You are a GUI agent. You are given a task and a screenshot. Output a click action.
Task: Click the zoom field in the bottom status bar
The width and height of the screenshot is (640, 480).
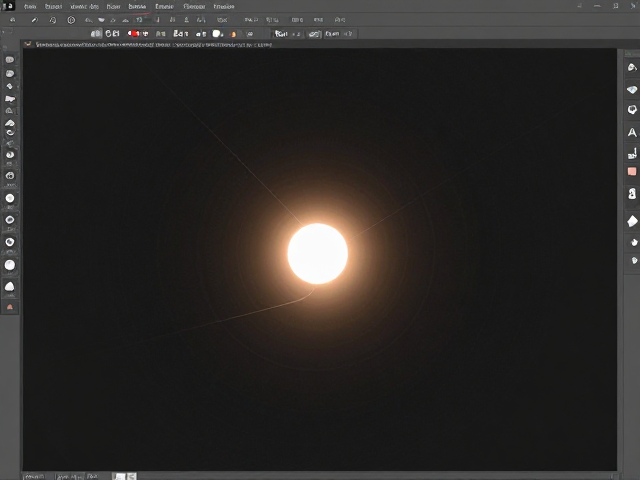(35, 476)
